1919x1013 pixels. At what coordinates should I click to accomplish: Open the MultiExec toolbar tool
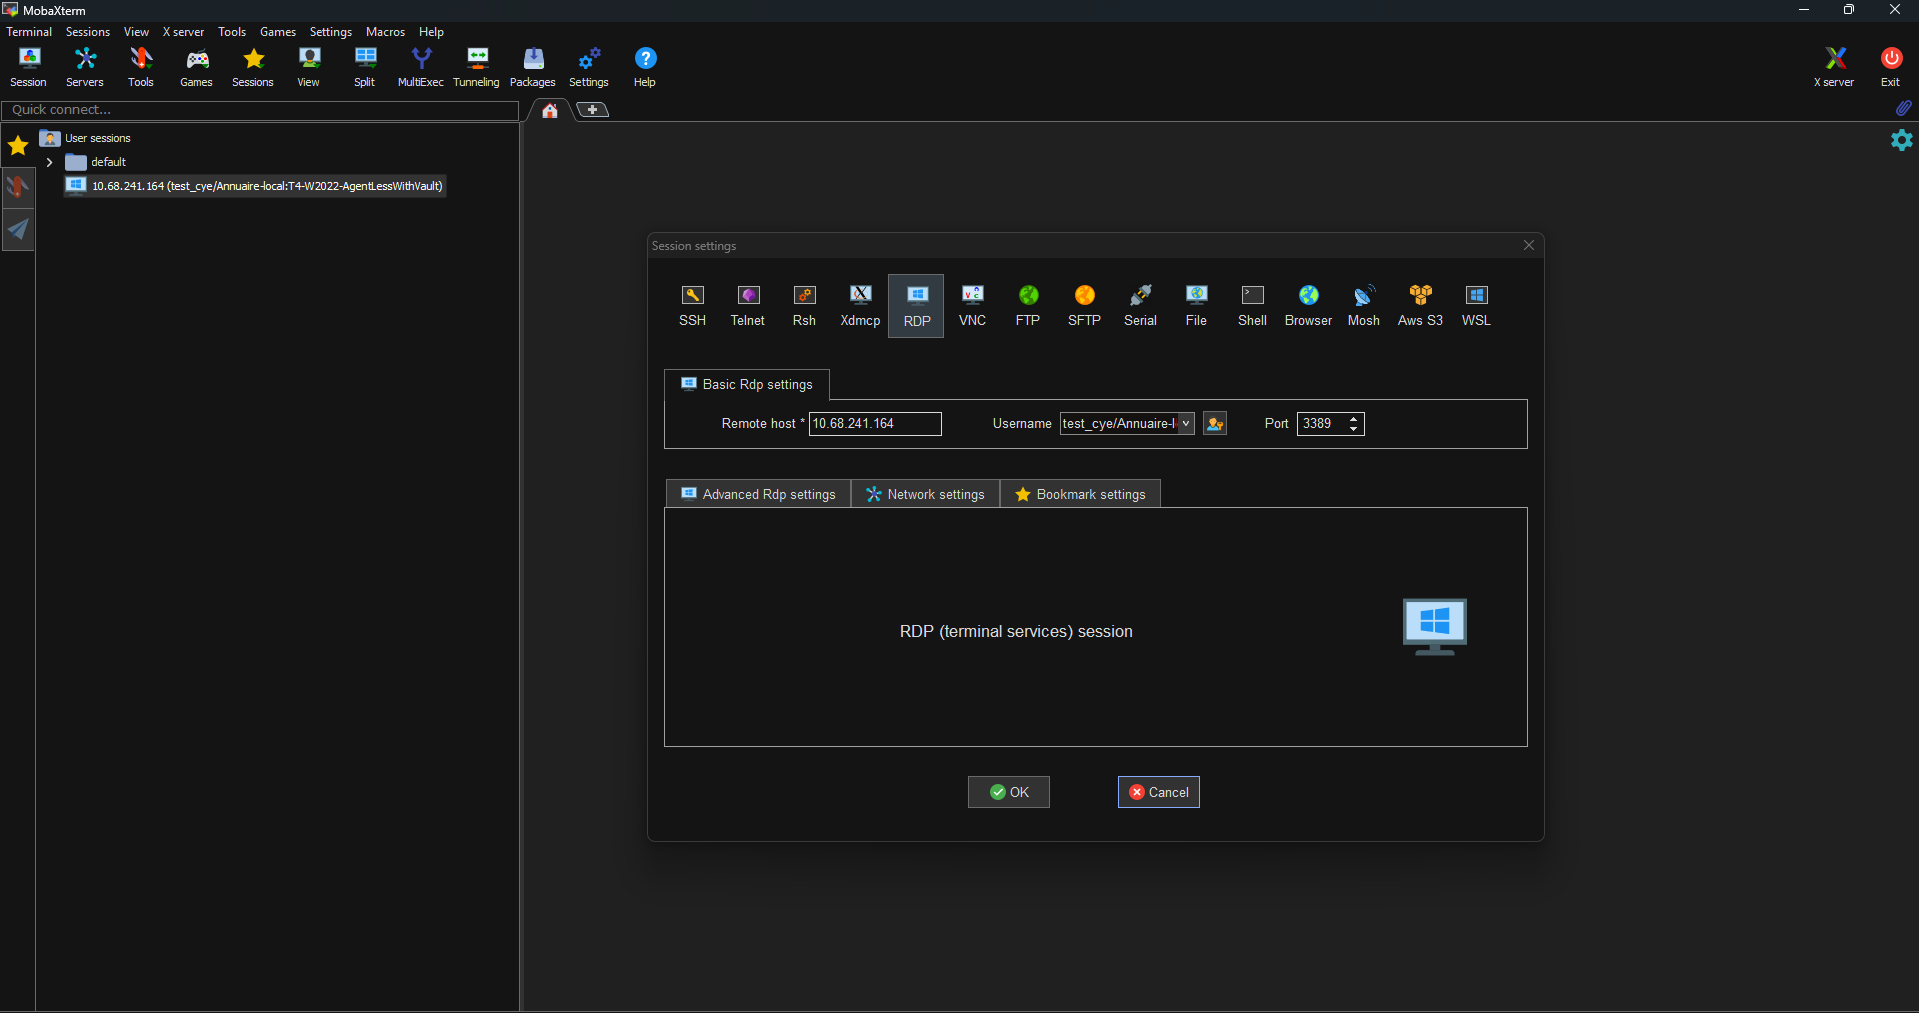coord(420,67)
